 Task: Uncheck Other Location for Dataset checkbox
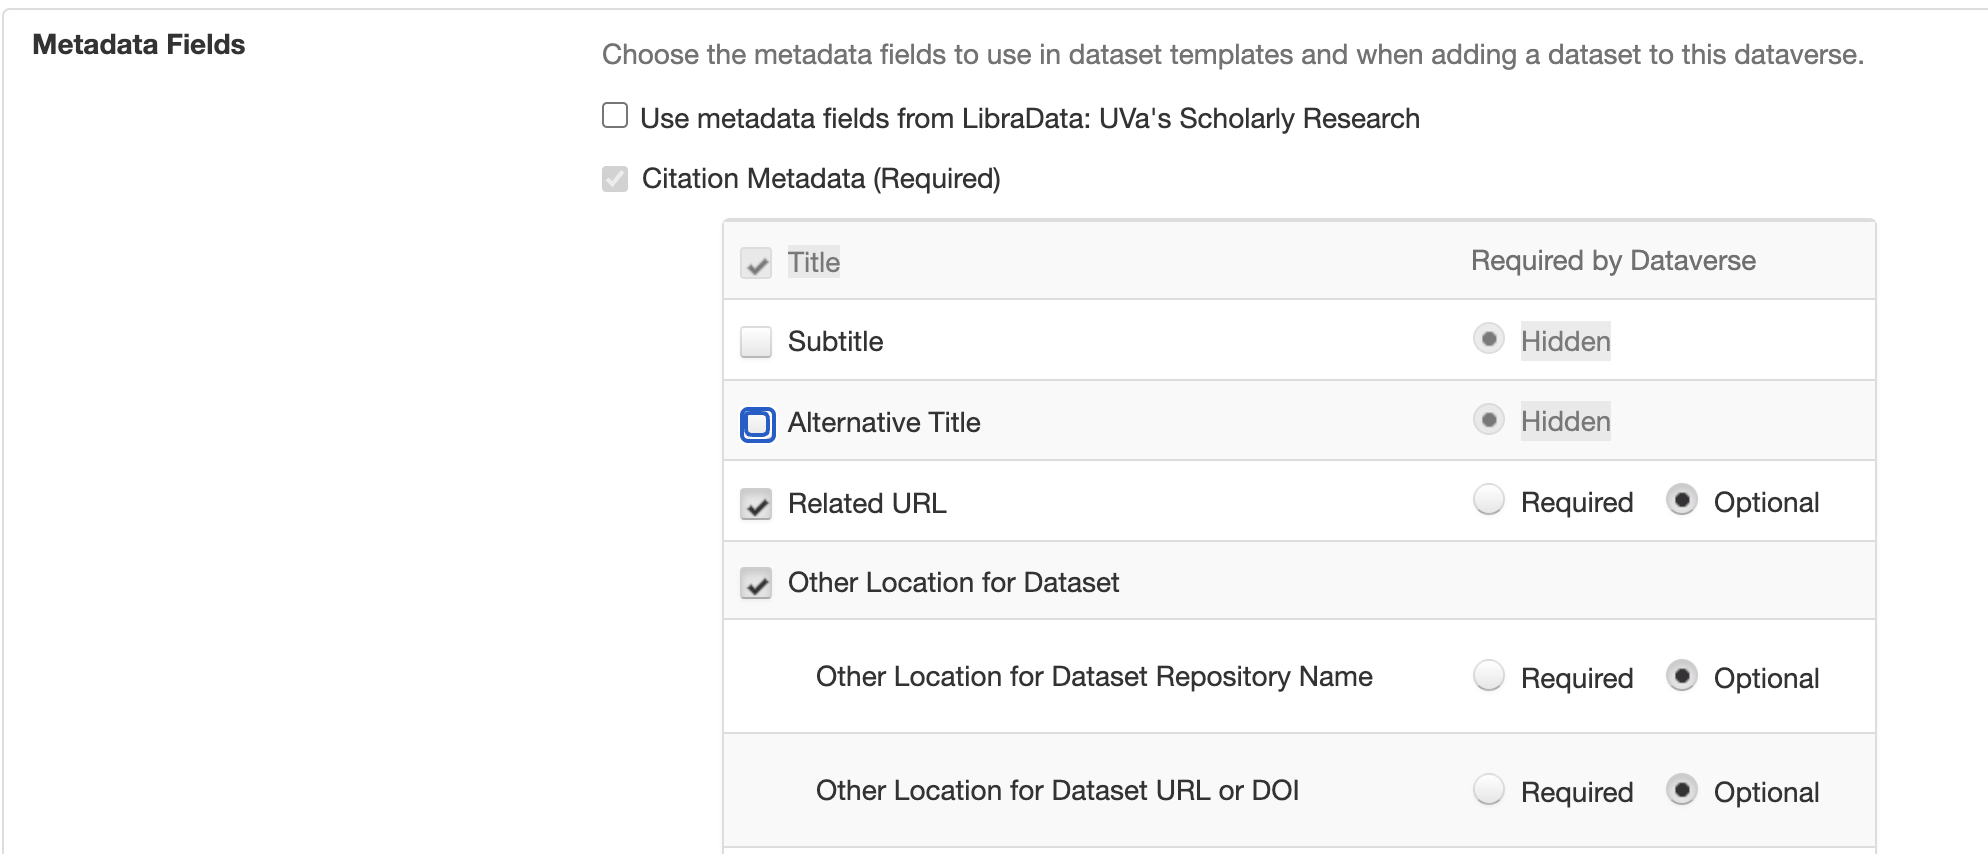(x=756, y=583)
